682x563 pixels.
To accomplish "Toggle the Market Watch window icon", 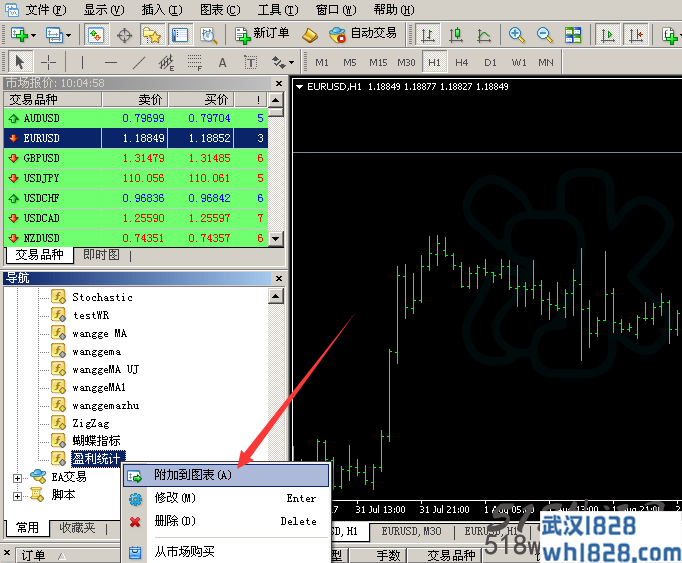I will coord(95,35).
